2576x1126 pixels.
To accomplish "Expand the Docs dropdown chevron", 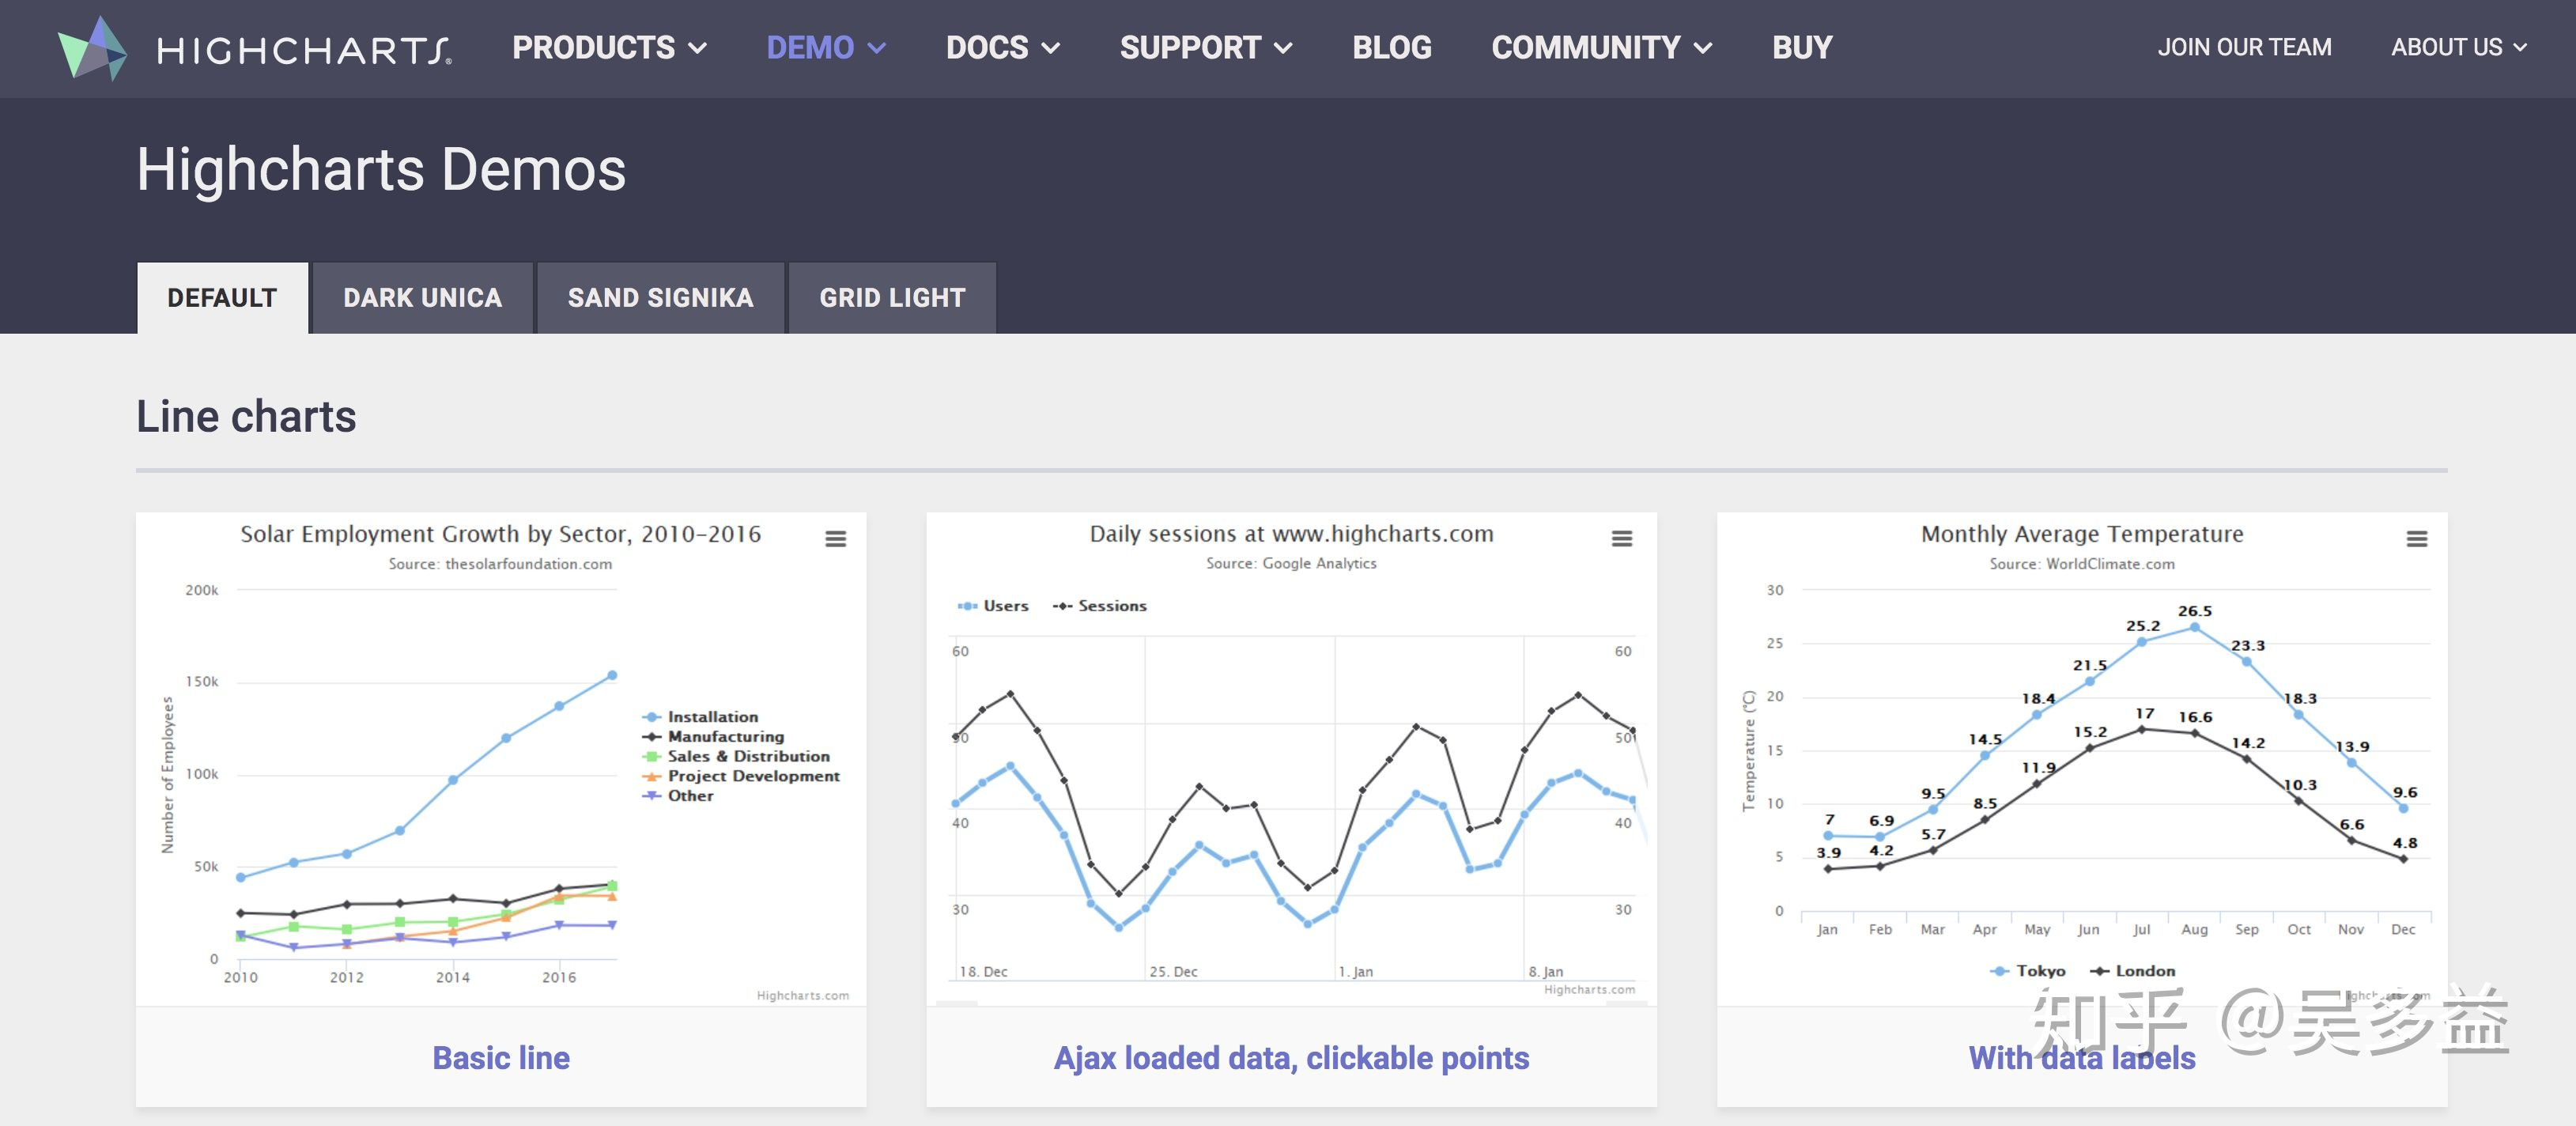I will pyautogui.click(x=1051, y=48).
